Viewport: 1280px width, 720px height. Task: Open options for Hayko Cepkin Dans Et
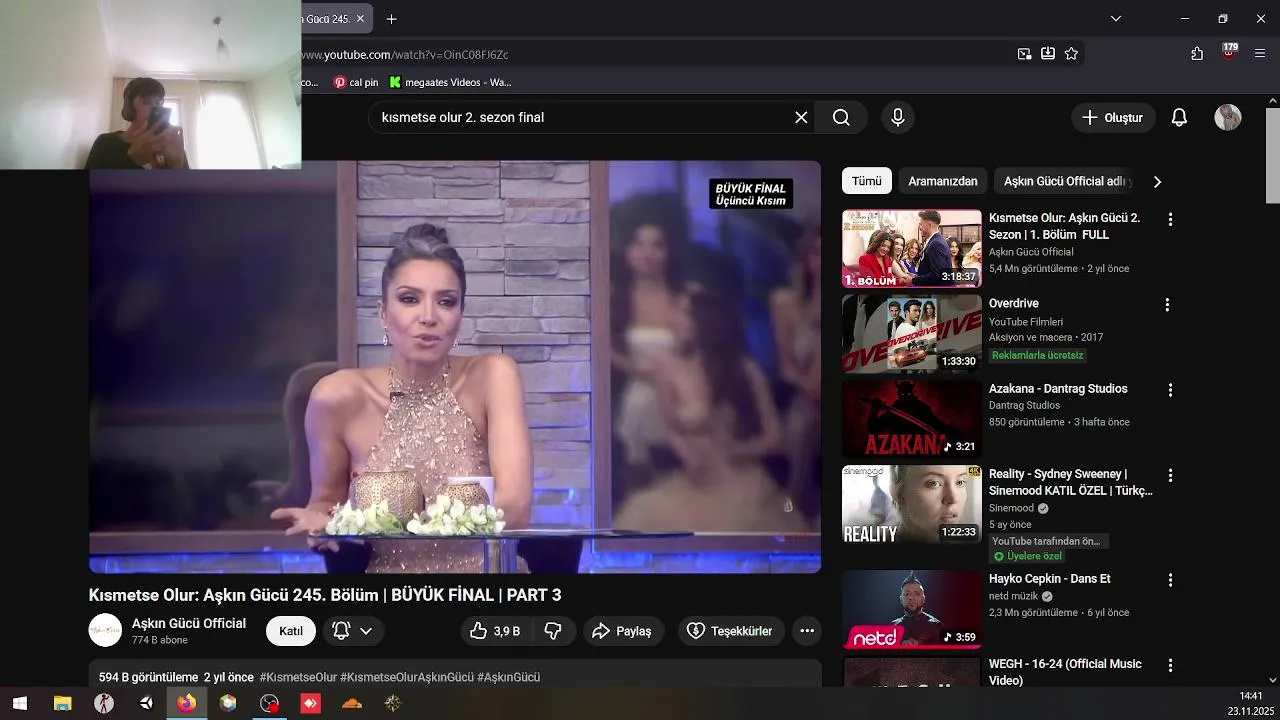(1170, 580)
